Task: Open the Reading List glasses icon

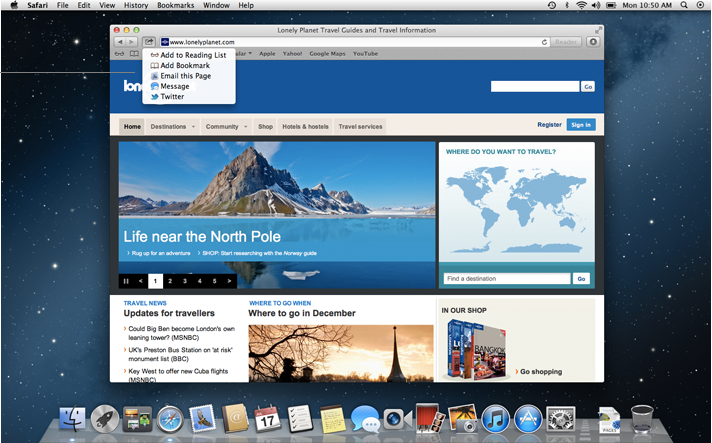Action: [120, 53]
